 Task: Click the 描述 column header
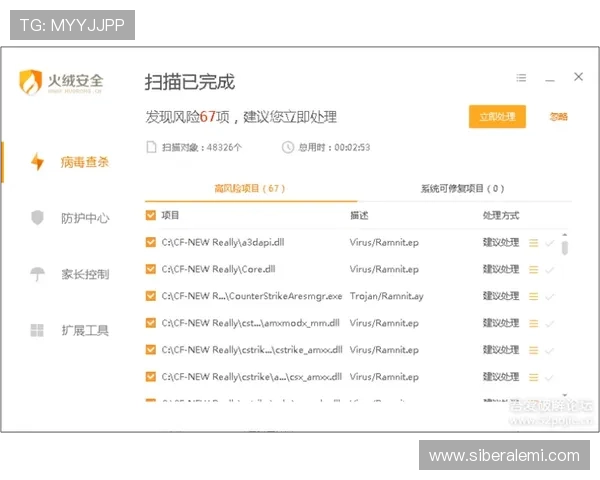[359, 216]
